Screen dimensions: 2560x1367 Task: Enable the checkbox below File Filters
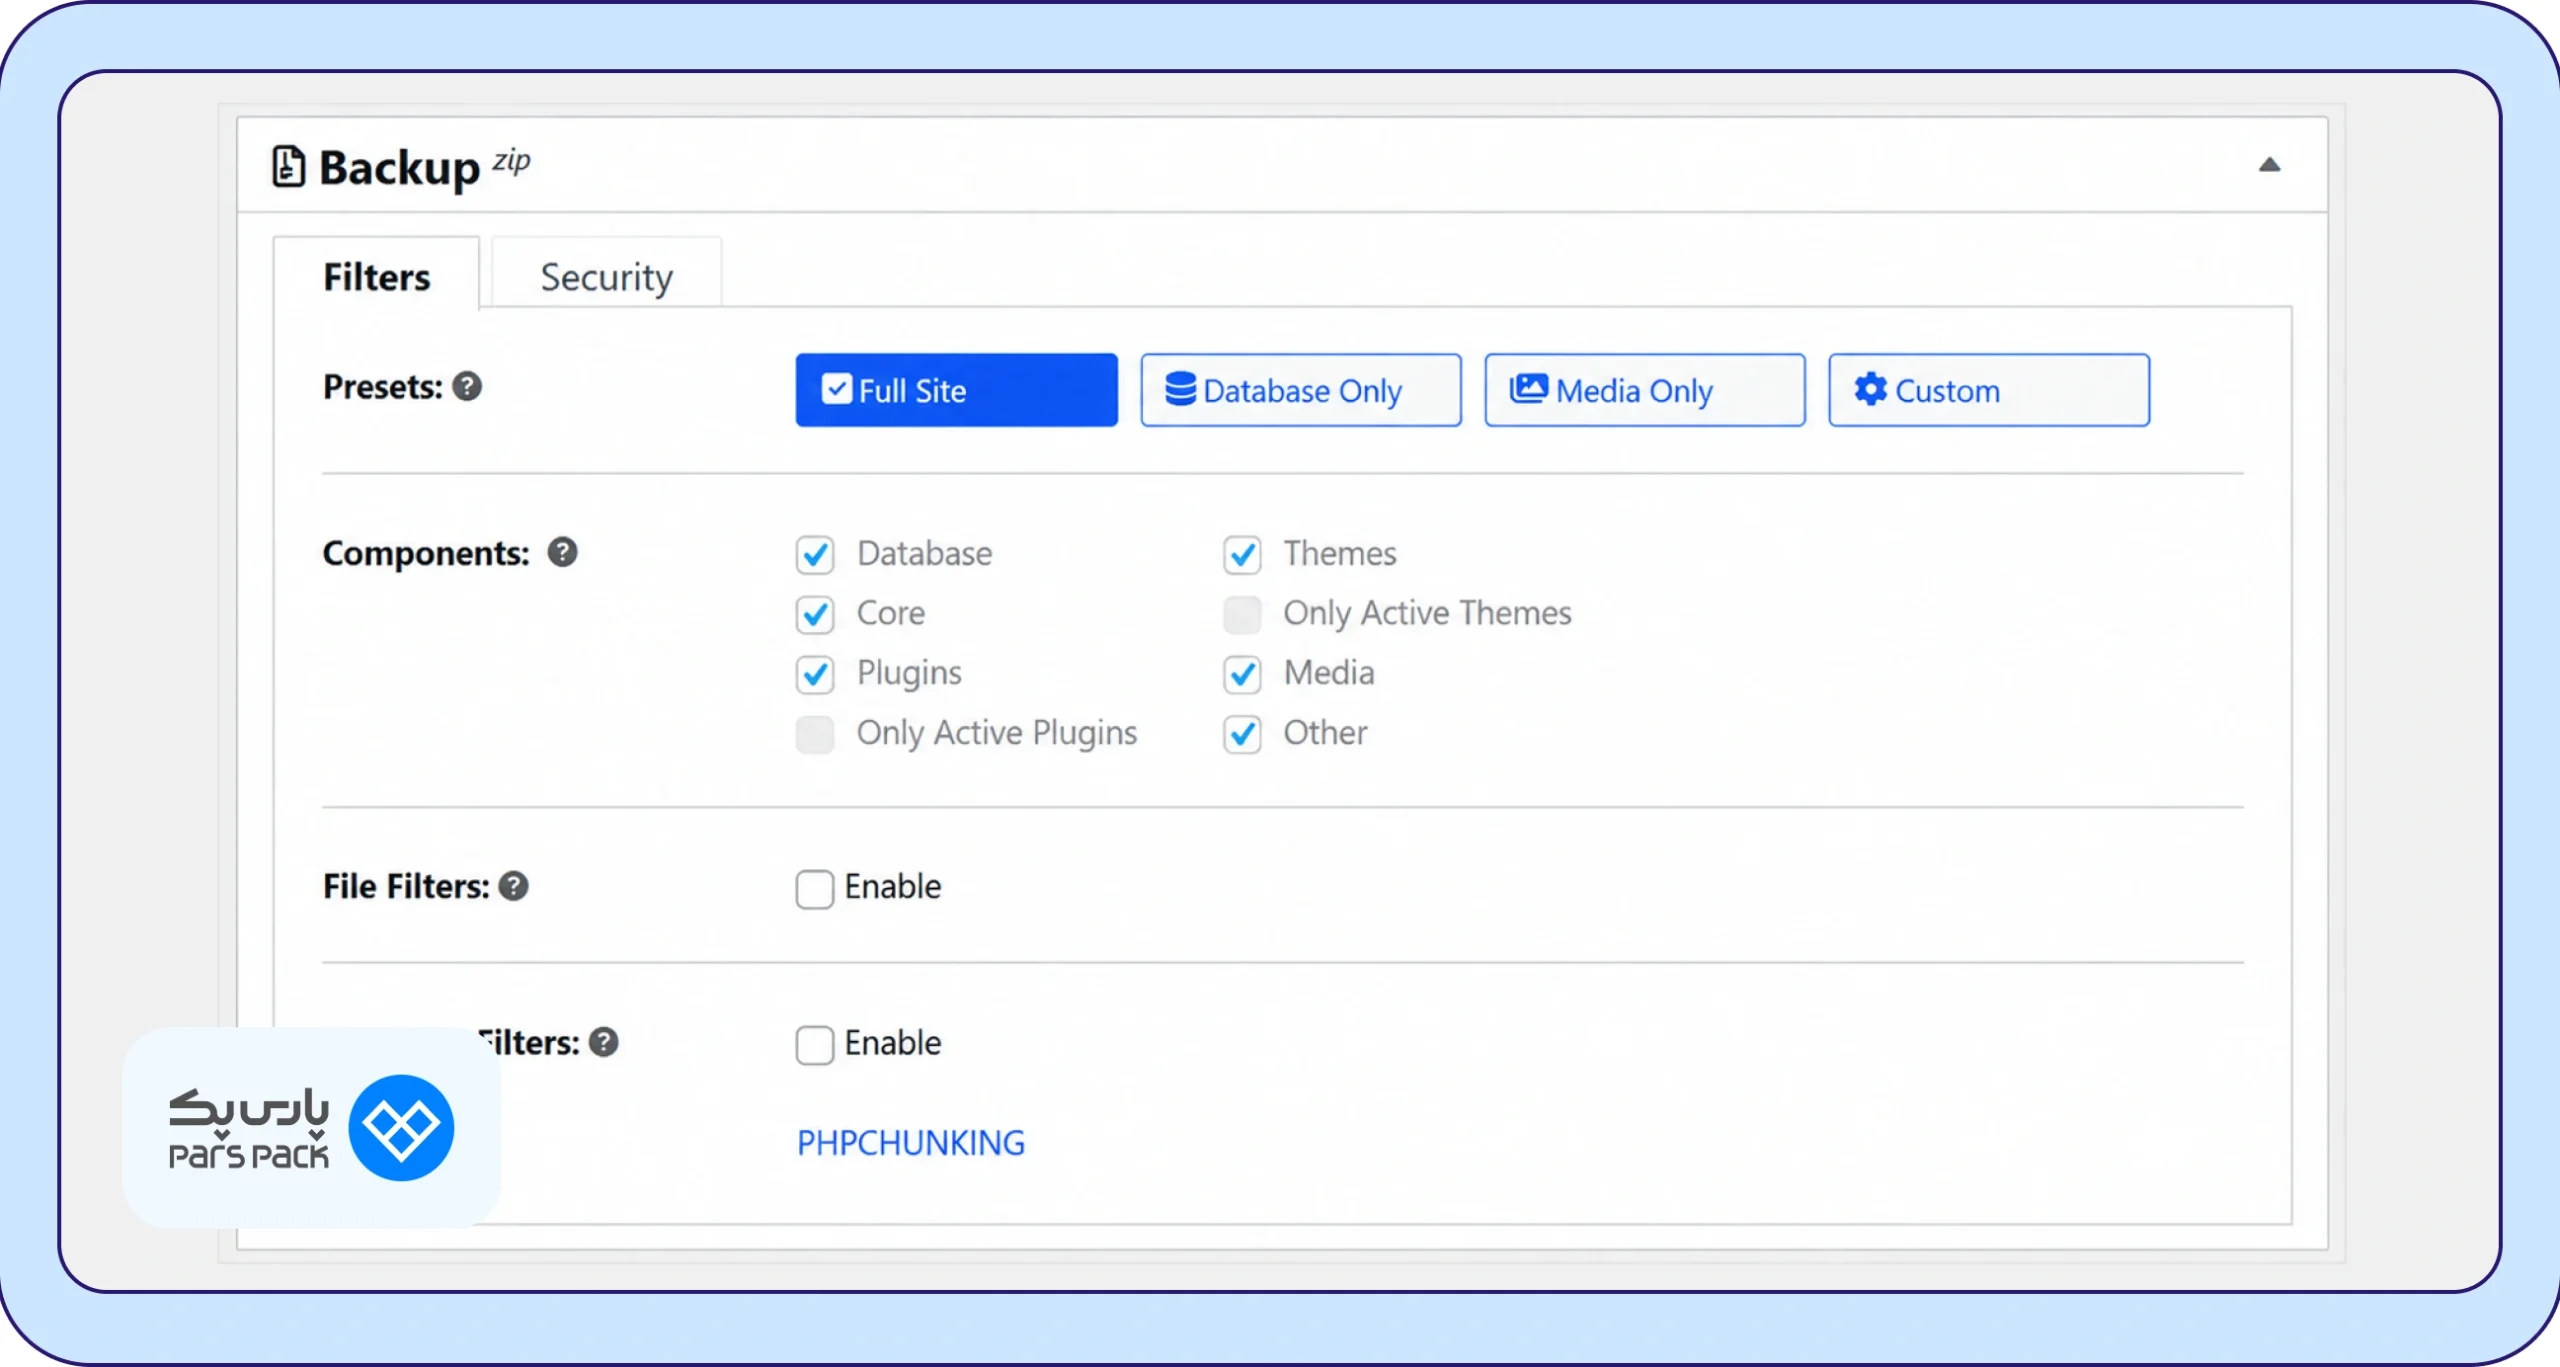[x=814, y=1045]
